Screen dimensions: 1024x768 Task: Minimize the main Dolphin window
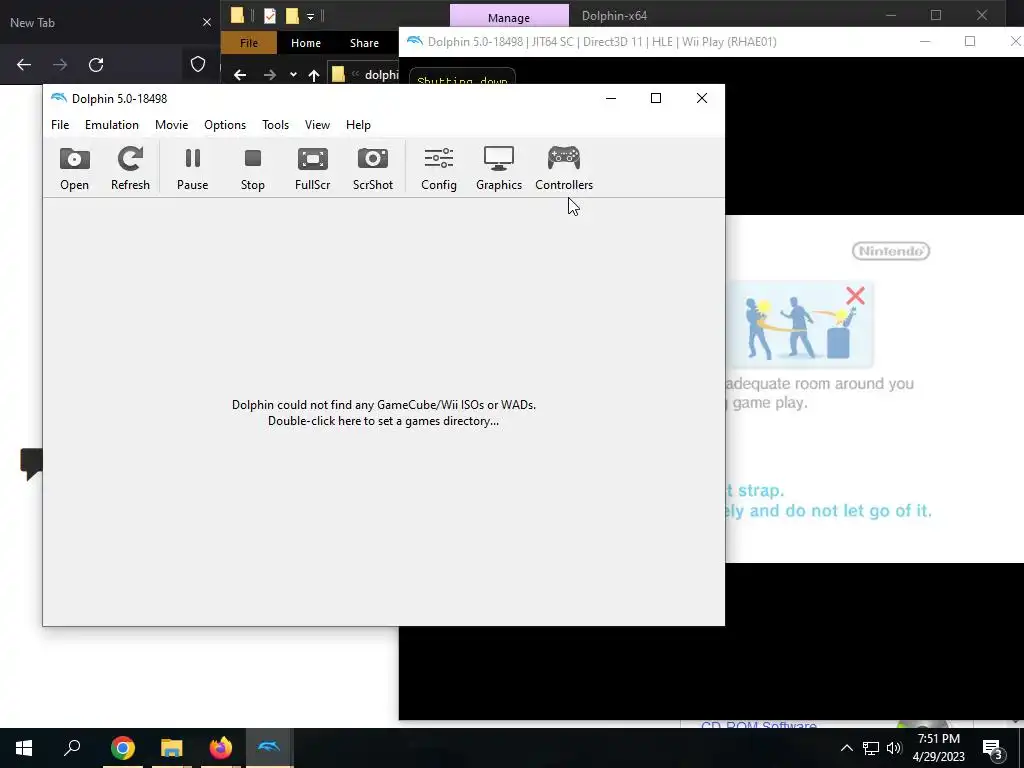coord(611,98)
